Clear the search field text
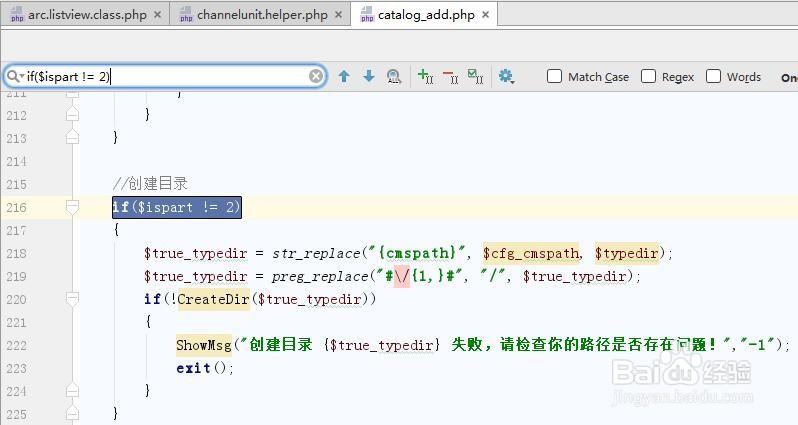 316,76
